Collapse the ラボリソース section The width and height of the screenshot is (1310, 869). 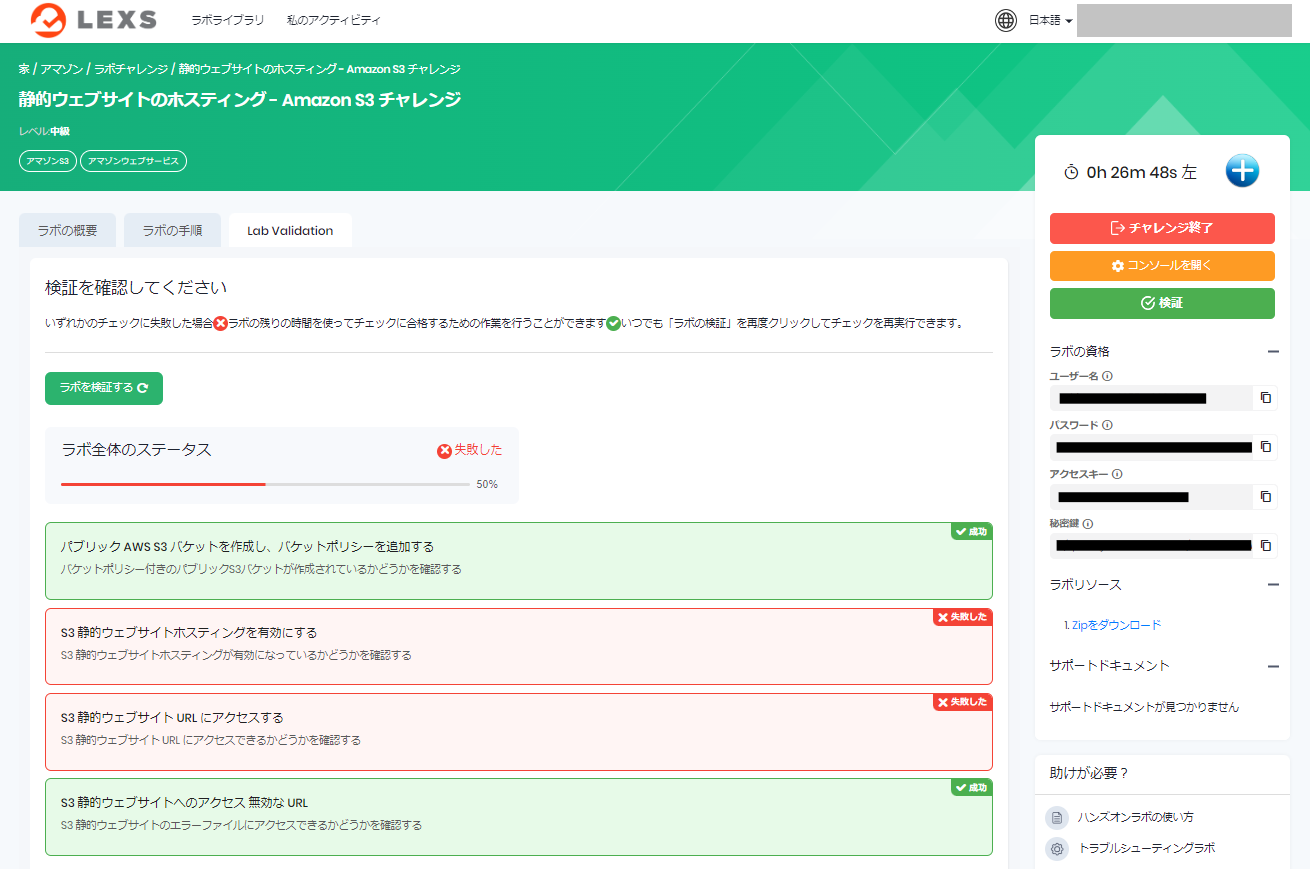click(1273, 584)
